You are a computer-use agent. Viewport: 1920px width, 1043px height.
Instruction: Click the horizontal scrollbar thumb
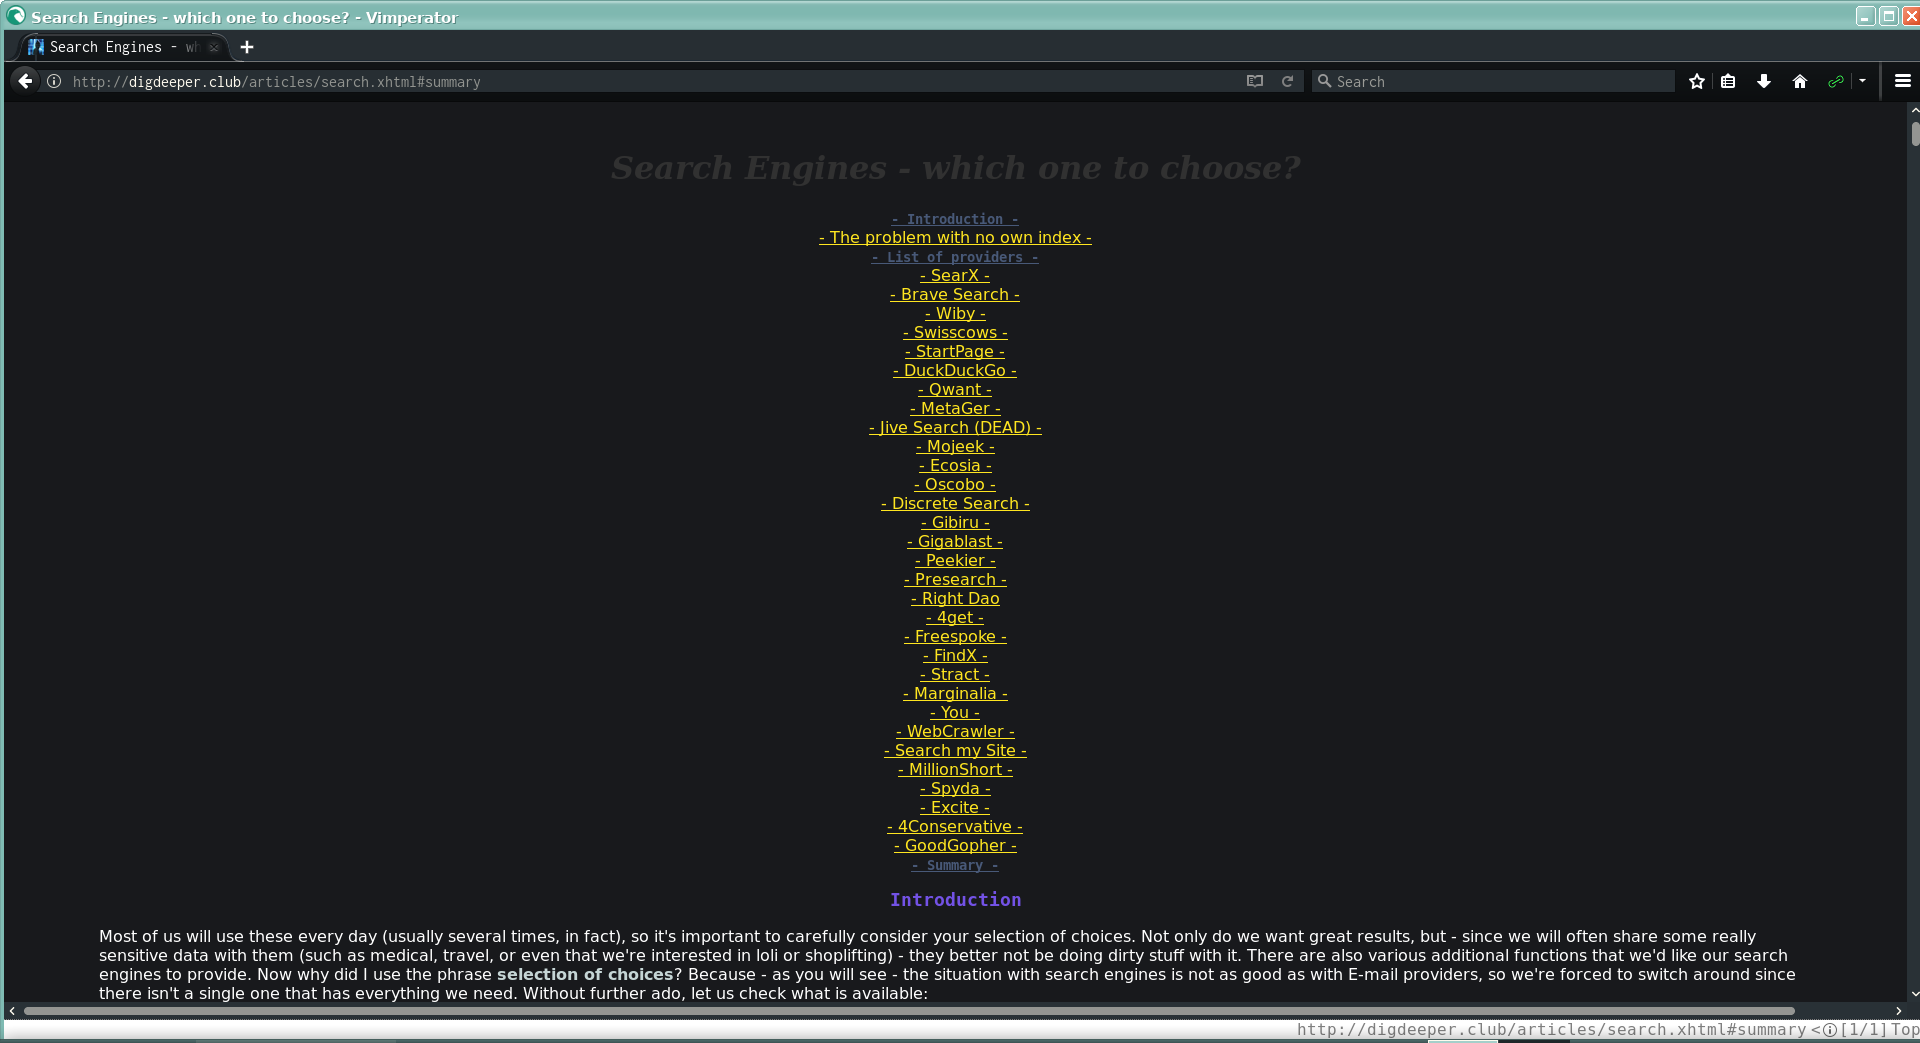[x=909, y=1011]
